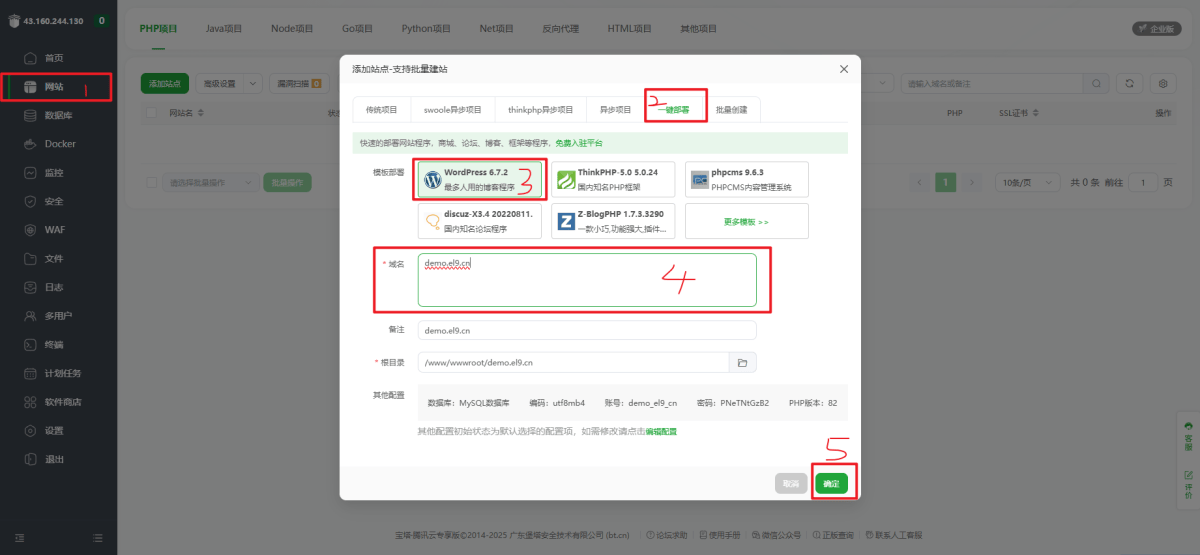Open Docker in the left sidebar

click(x=59, y=144)
